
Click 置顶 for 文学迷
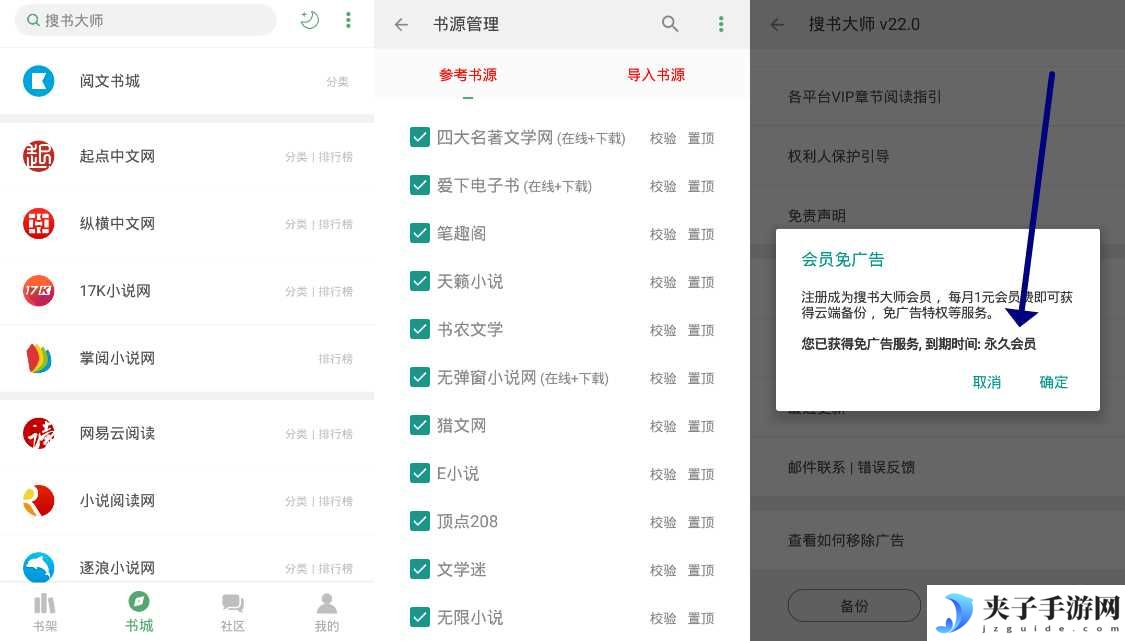point(701,571)
